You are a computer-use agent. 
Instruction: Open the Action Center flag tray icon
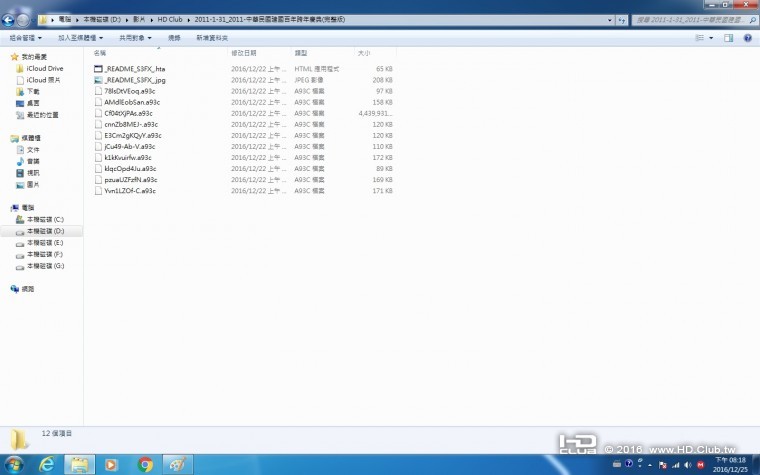coord(663,465)
